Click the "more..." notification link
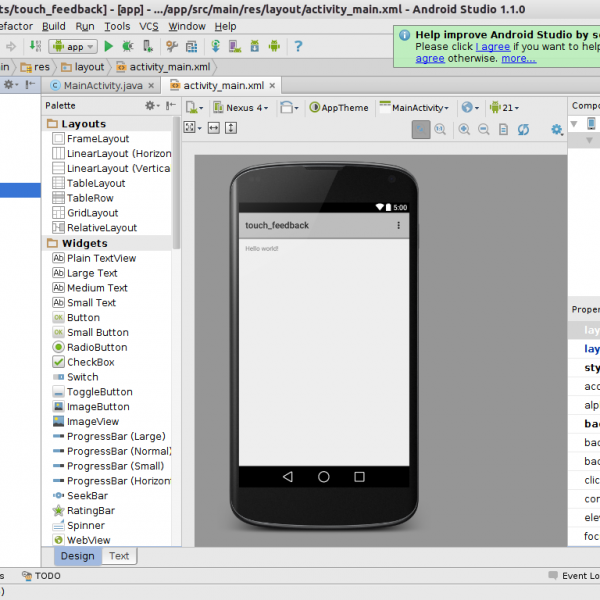Screen dimensions: 600x600 click(518, 59)
